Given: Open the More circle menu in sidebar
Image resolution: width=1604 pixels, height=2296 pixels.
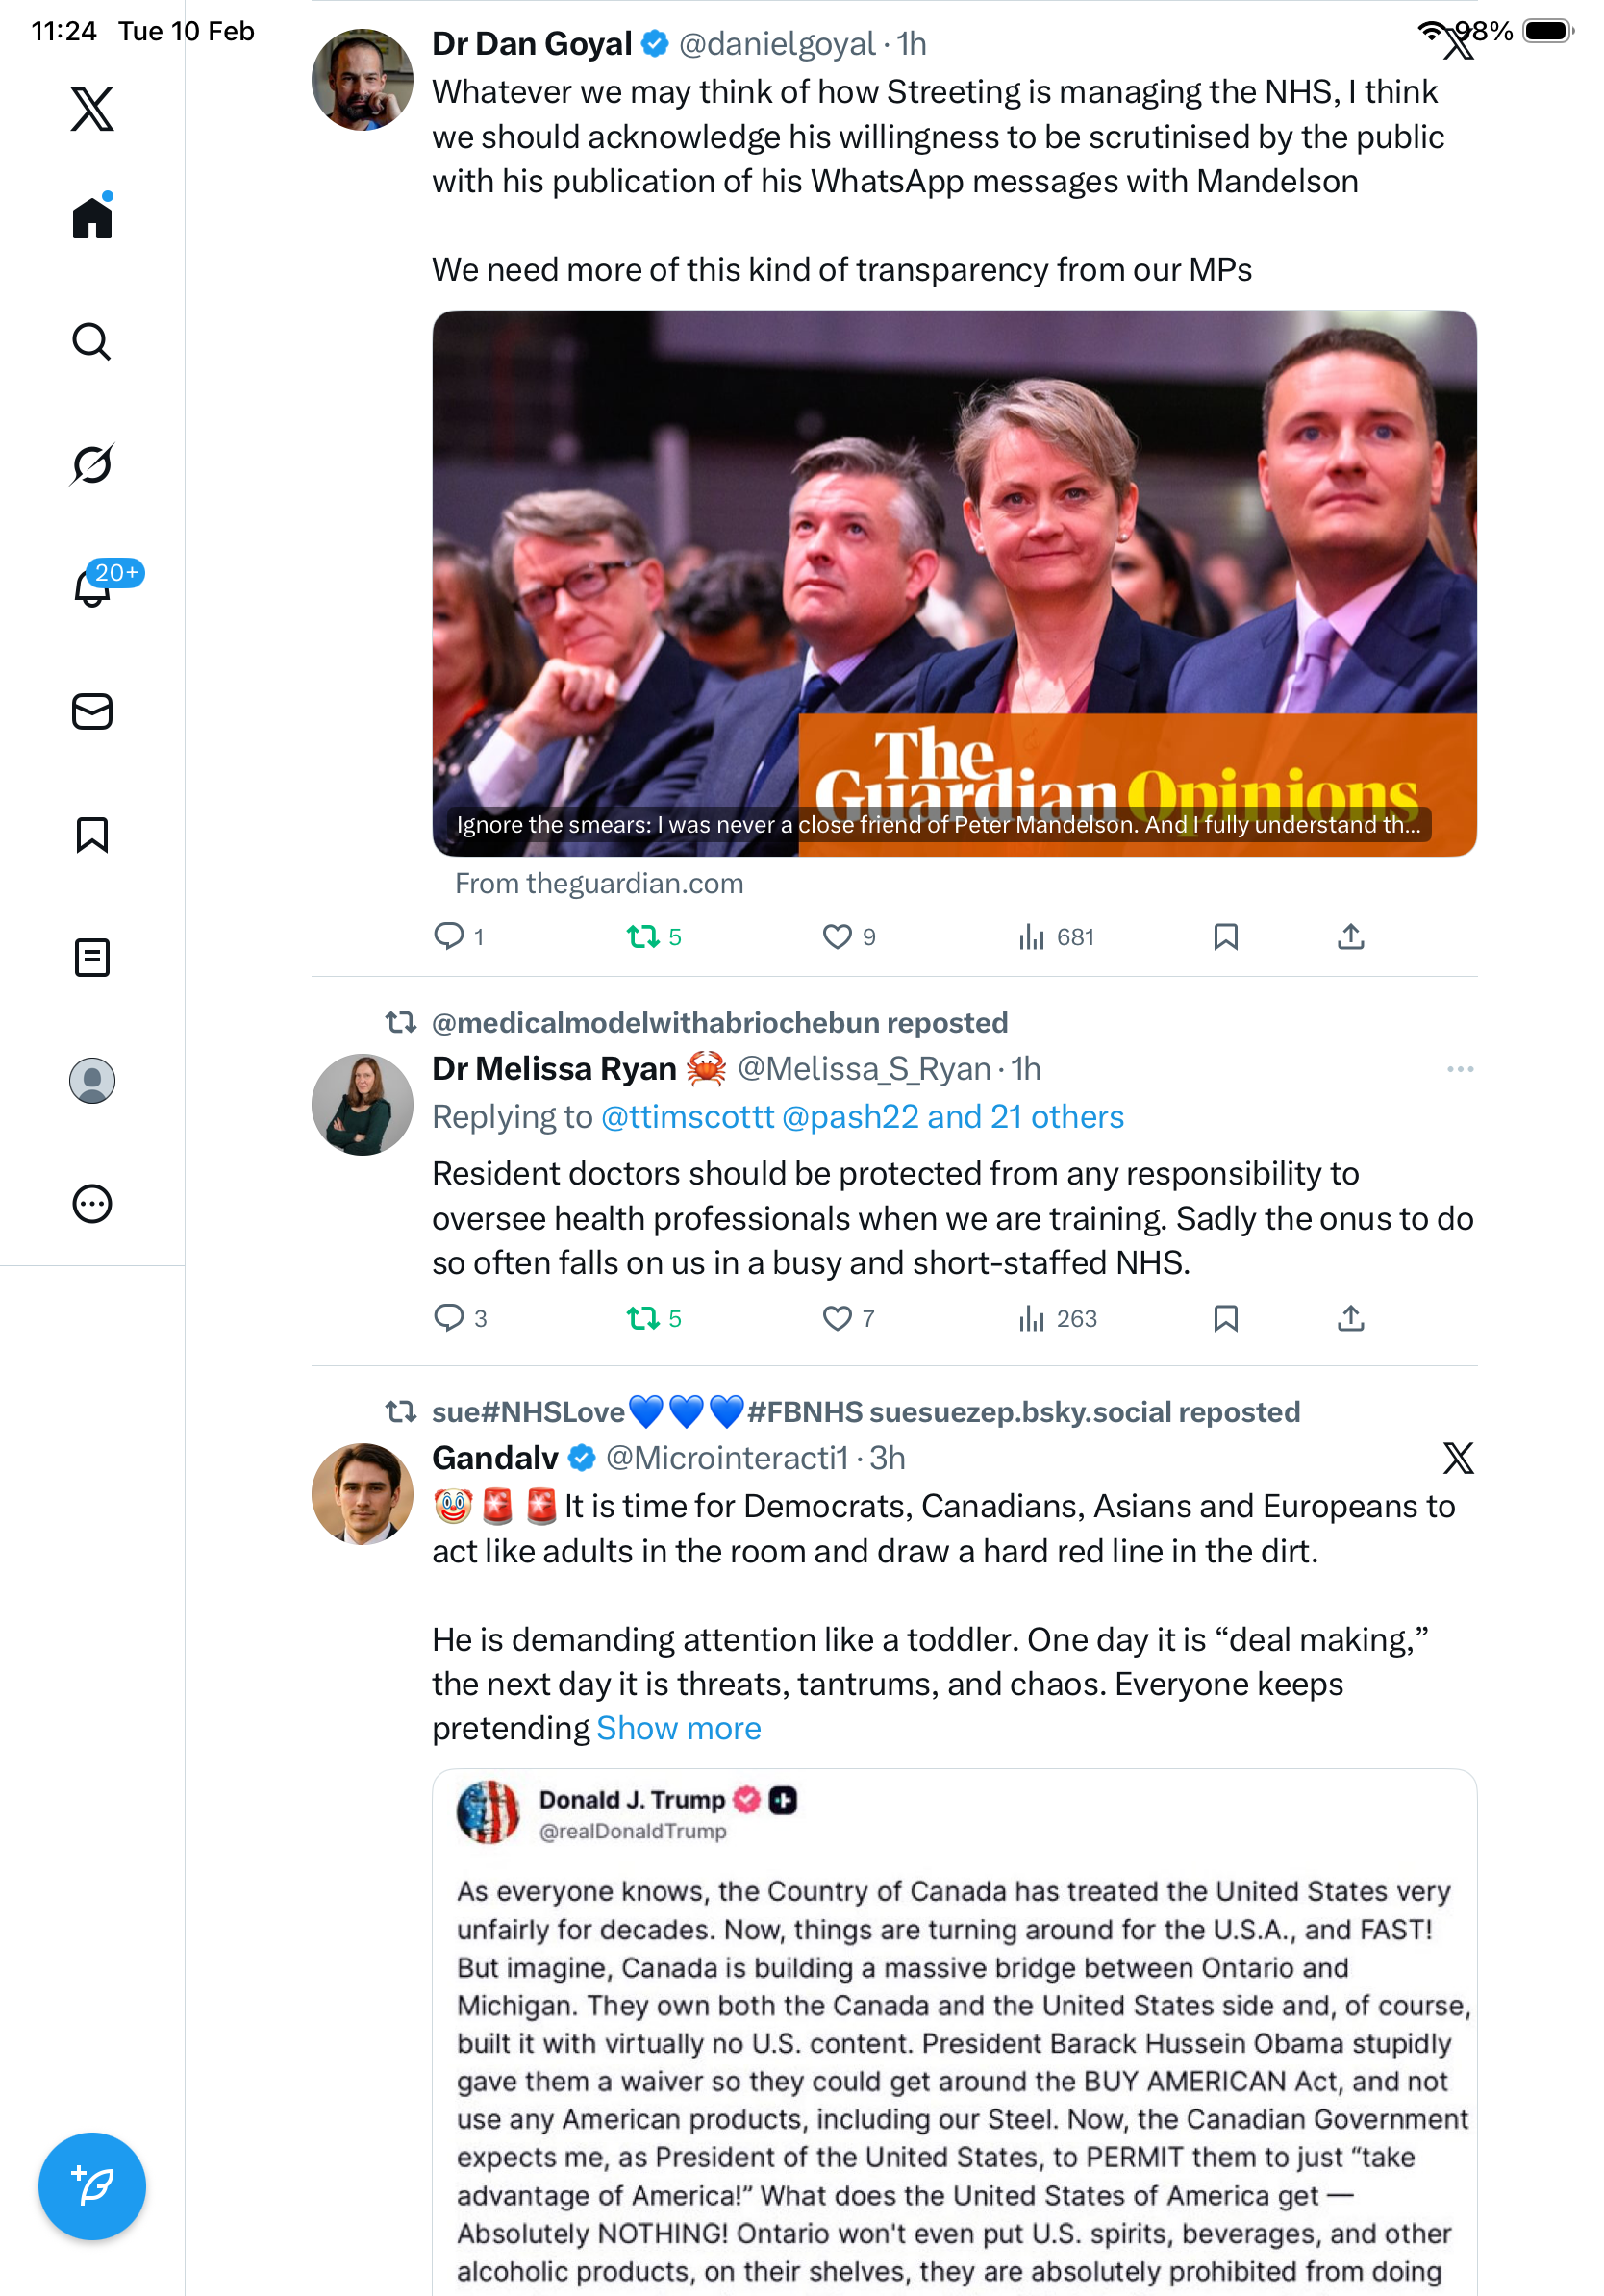Looking at the screenshot, I should pyautogui.click(x=92, y=1203).
